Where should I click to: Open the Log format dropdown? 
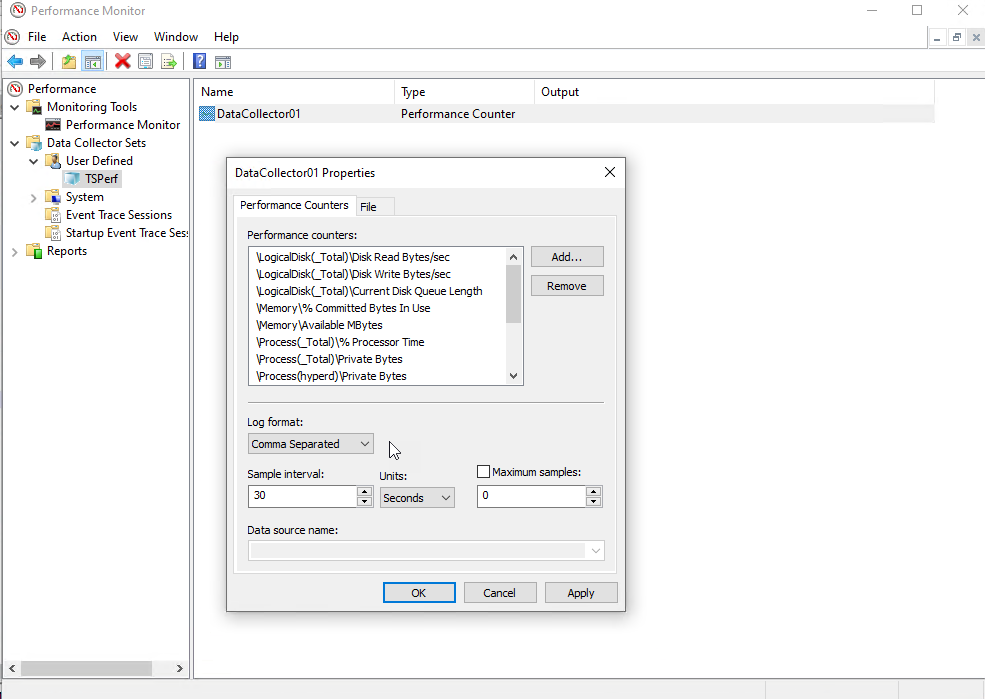pyautogui.click(x=310, y=443)
